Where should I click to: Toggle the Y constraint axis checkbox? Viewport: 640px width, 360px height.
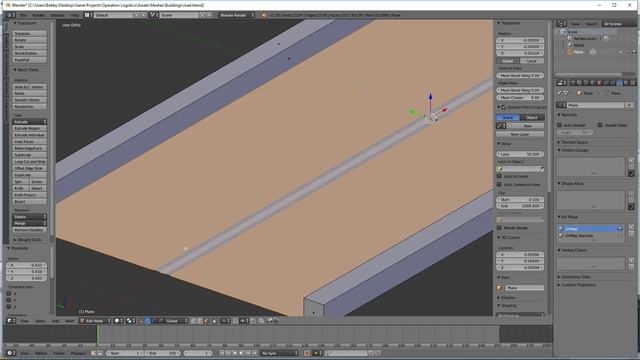[9, 300]
